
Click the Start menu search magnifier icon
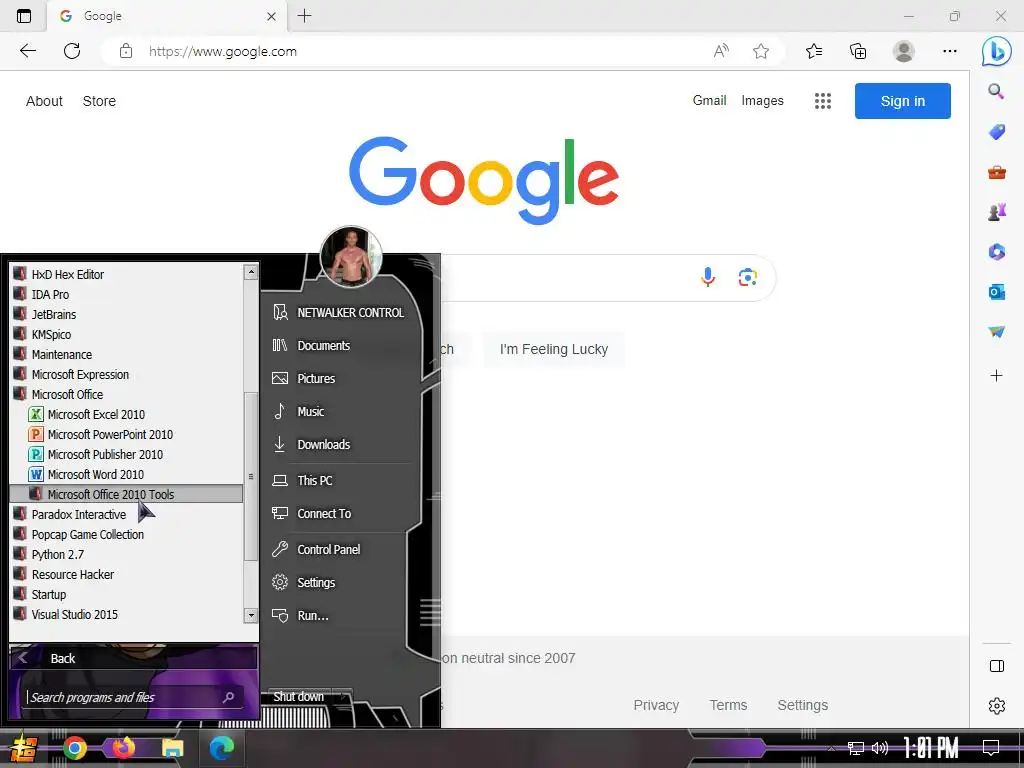coord(229,697)
